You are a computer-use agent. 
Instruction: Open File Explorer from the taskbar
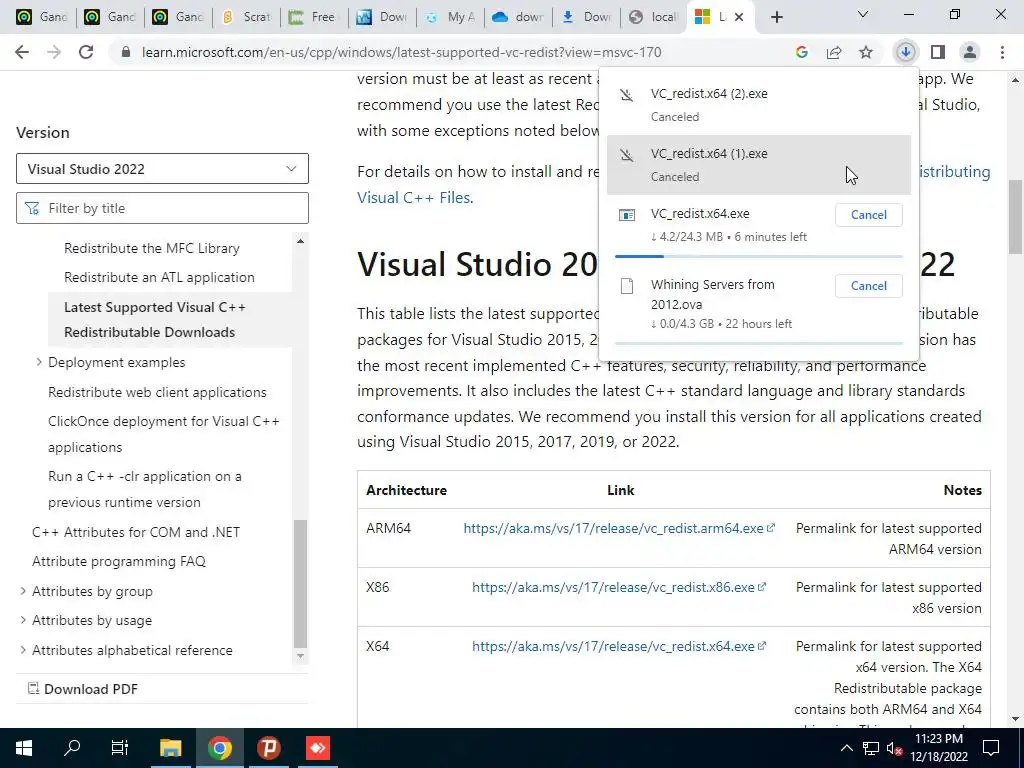click(171, 748)
